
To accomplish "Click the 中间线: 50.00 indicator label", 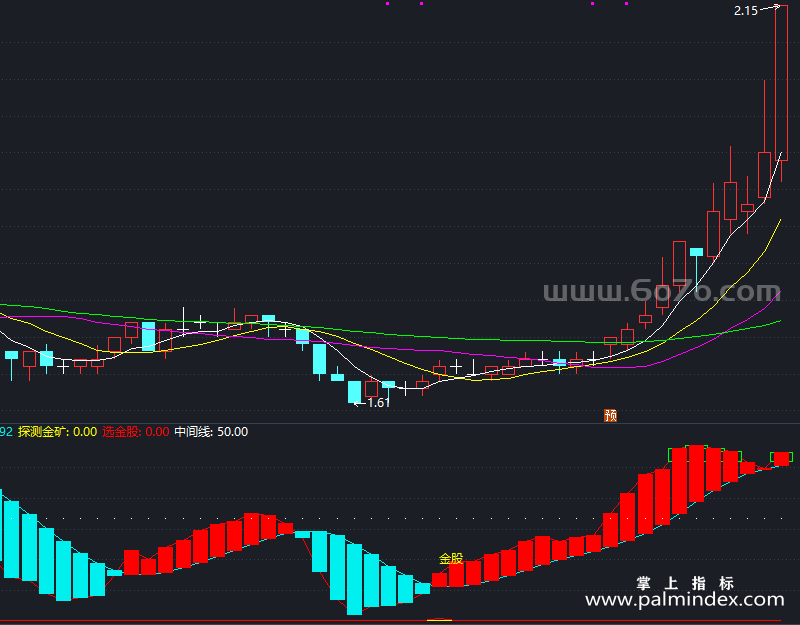I will pyautogui.click(x=211, y=432).
